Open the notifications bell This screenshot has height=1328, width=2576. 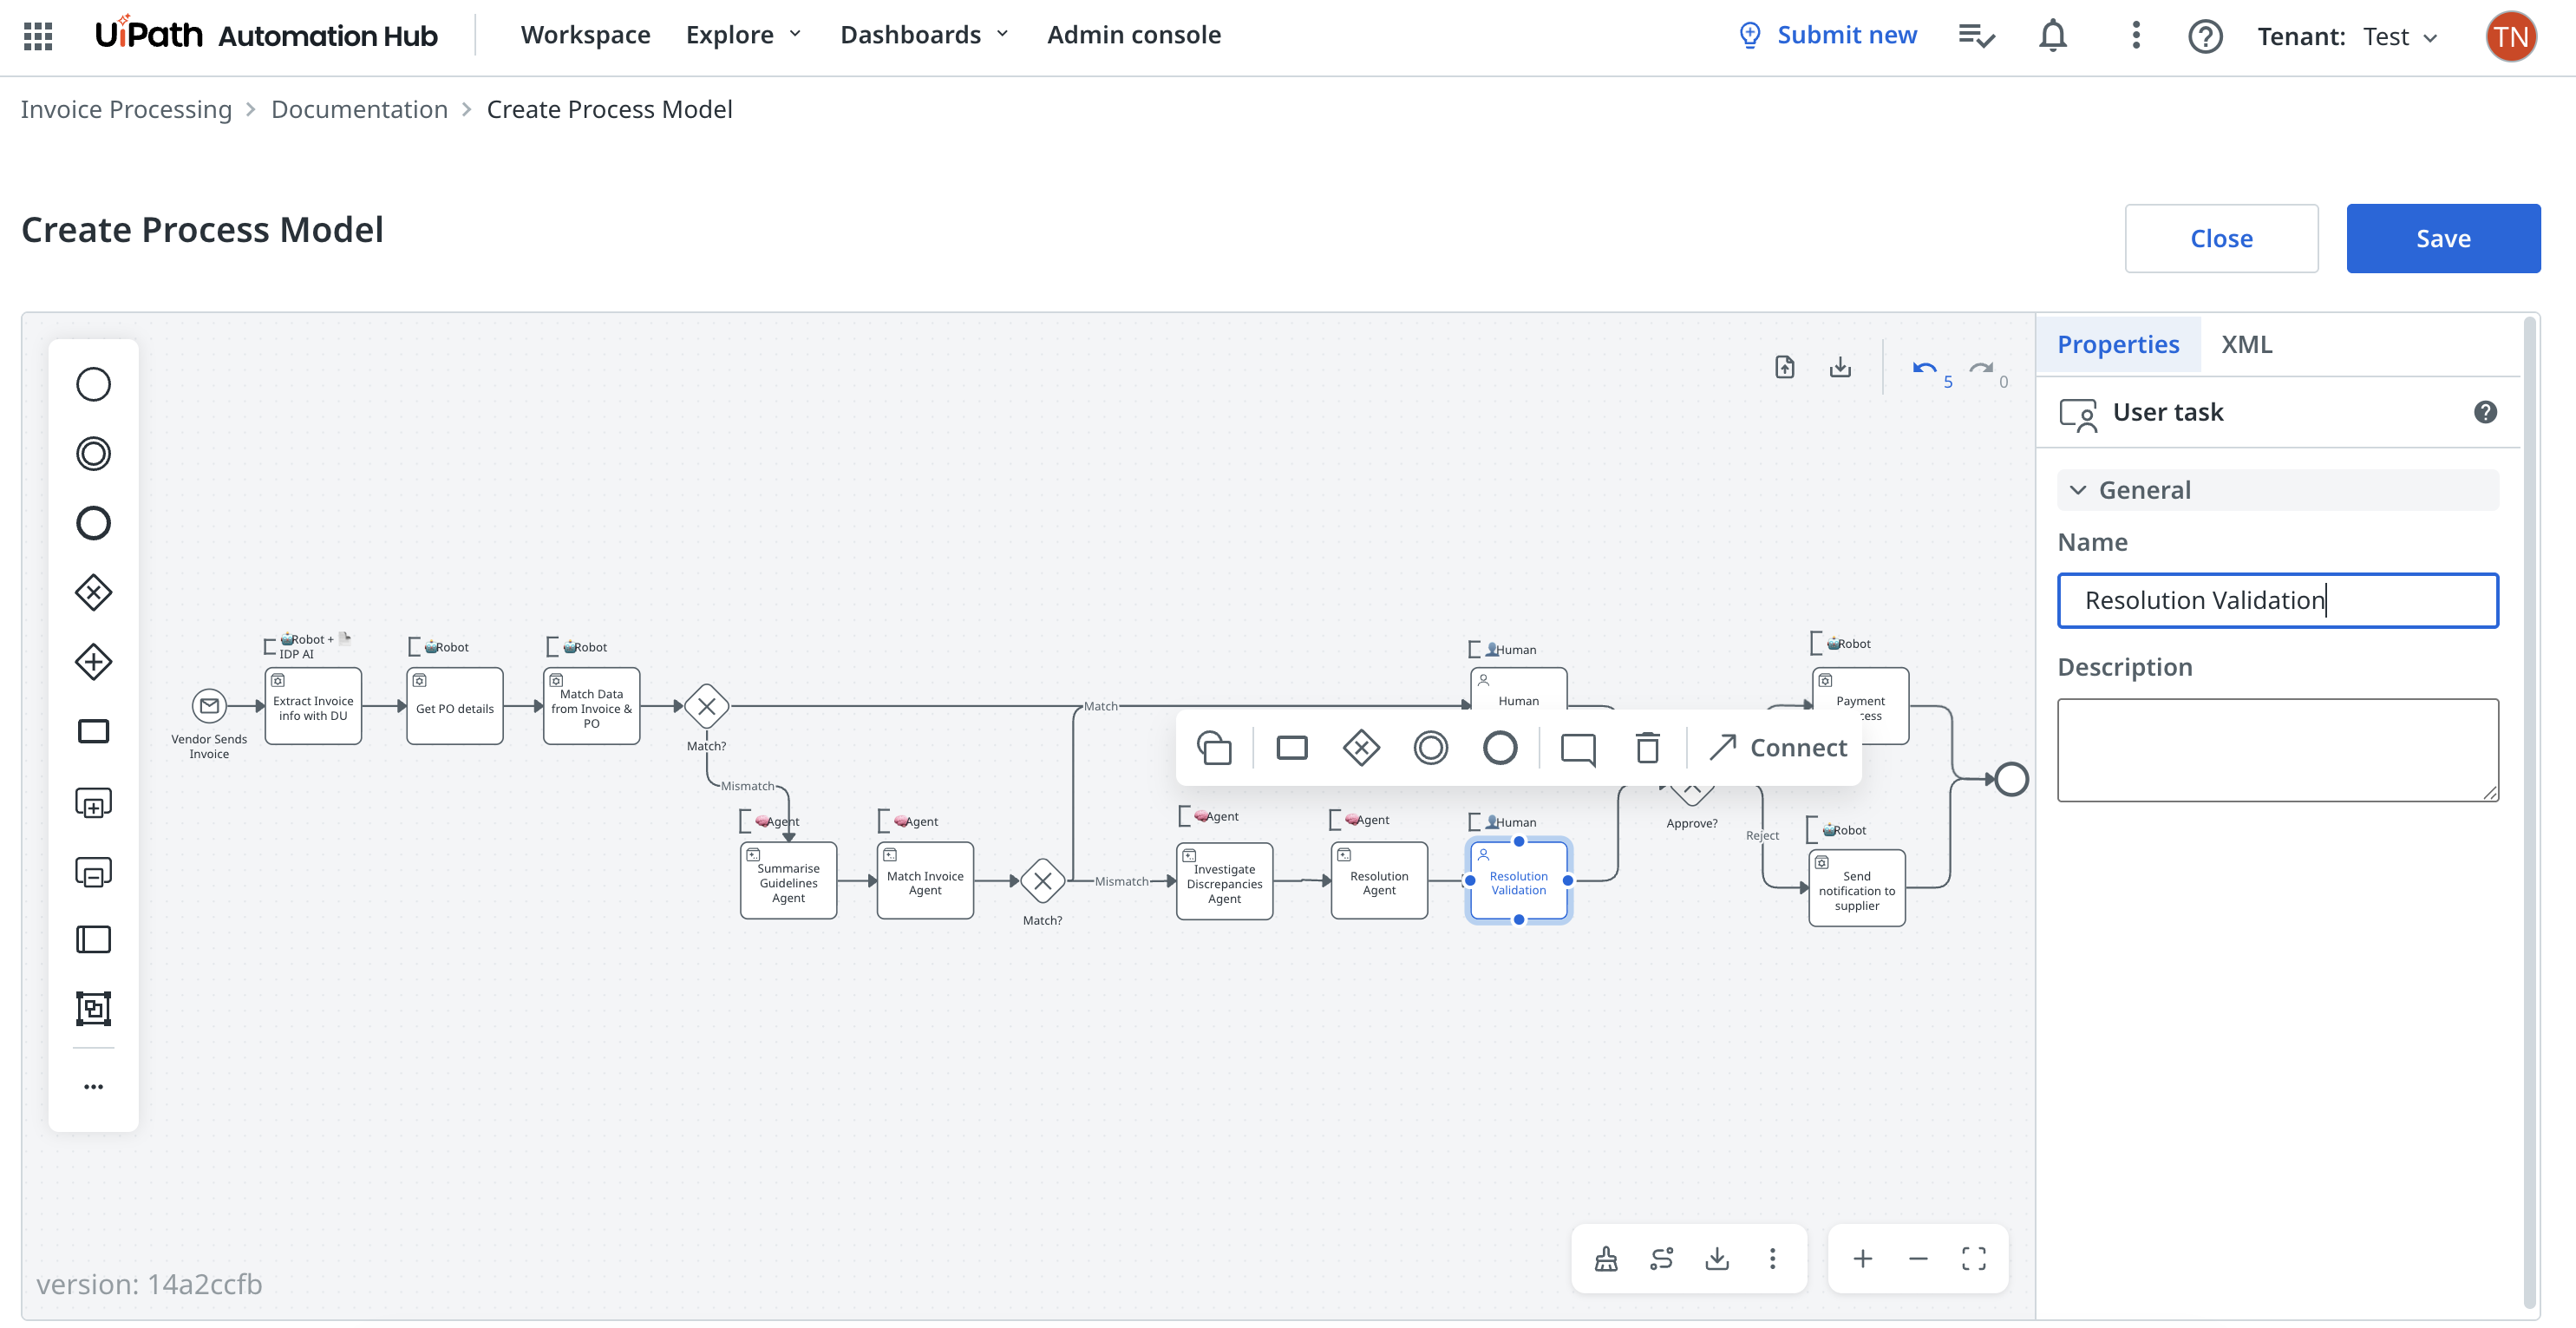2053,36
